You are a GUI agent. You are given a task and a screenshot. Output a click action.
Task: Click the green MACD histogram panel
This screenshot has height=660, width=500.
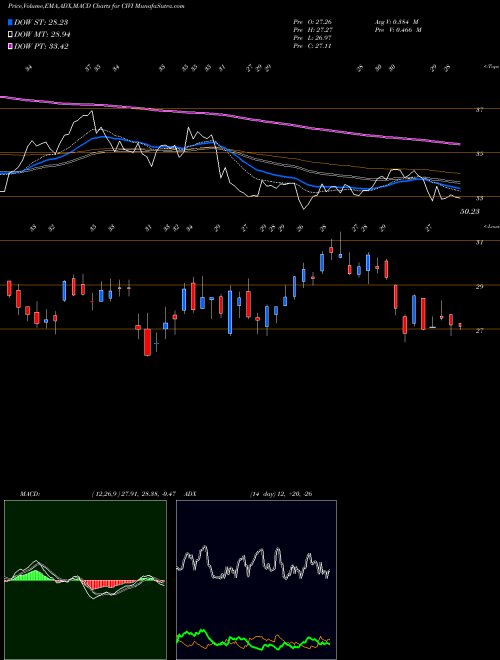[85, 580]
